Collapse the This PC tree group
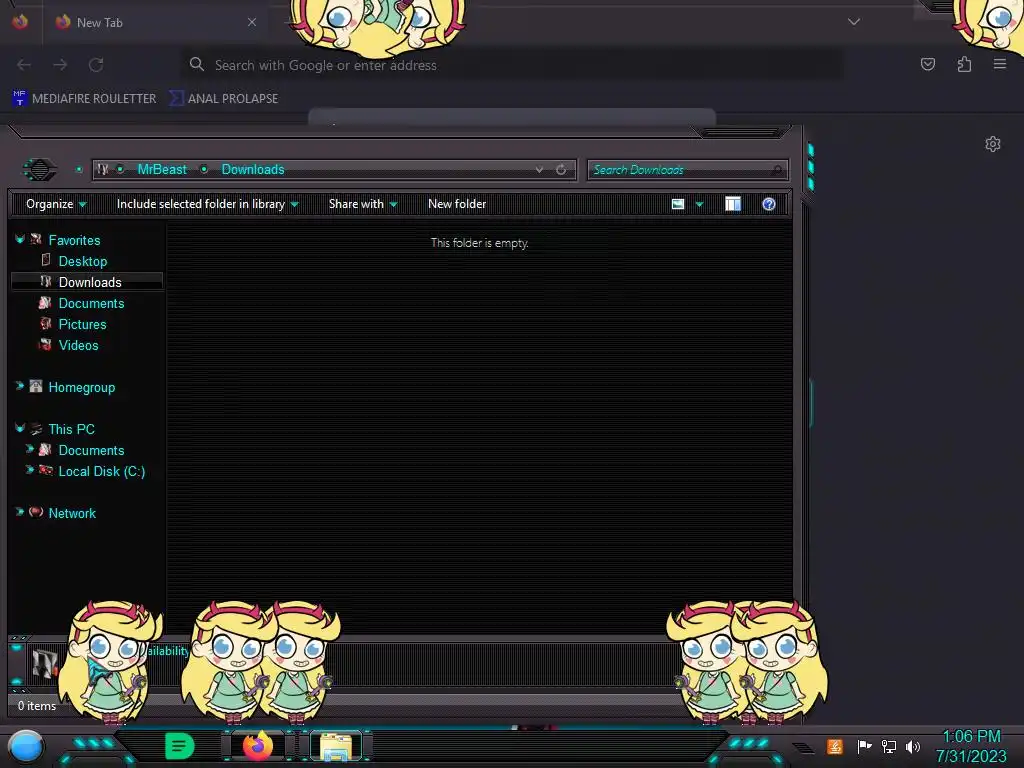 click(20, 428)
